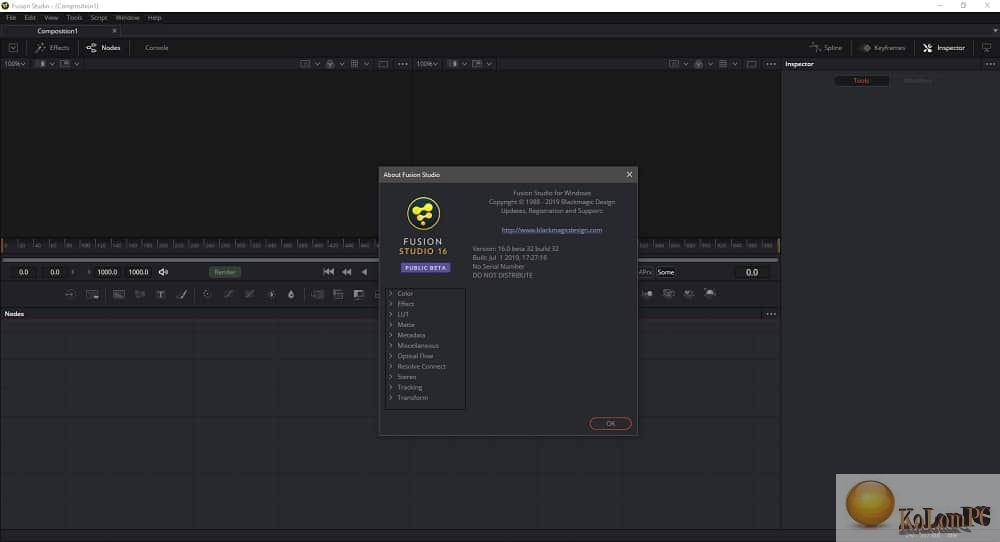Select the Composition1 tab
The width and height of the screenshot is (1000, 542).
(x=57, y=31)
